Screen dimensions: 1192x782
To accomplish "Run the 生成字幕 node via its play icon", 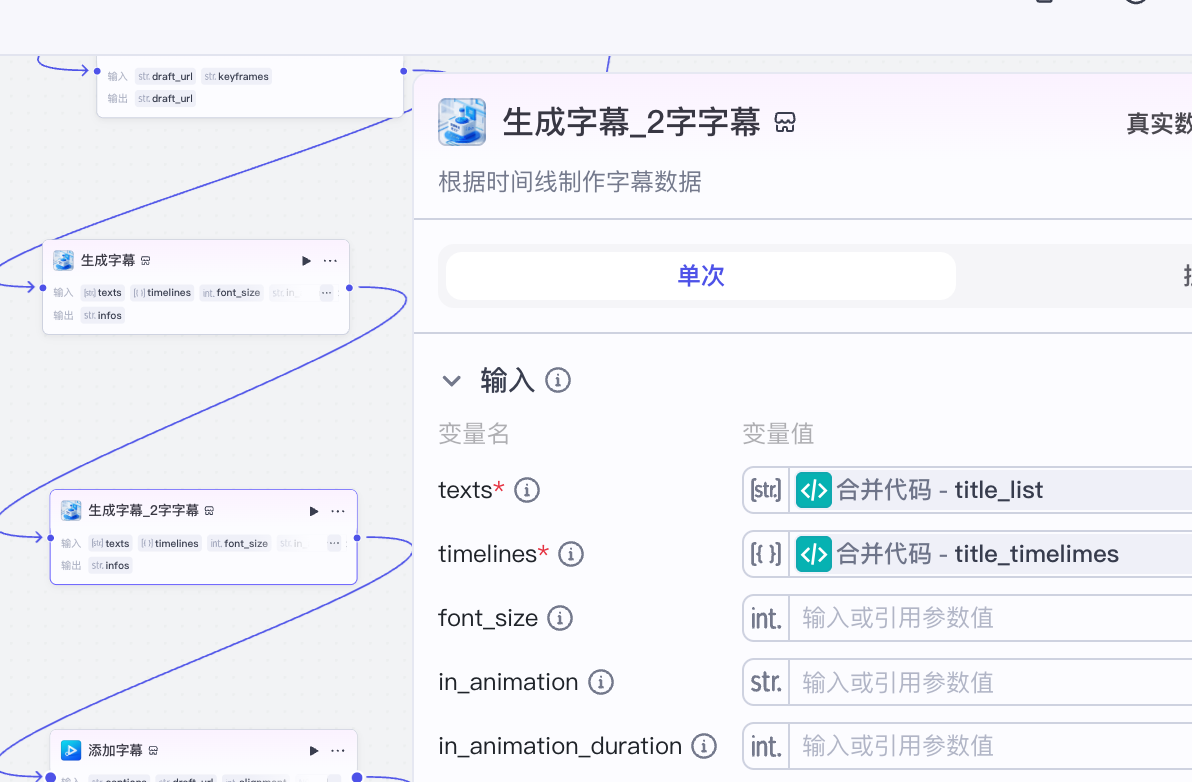I will point(306,261).
